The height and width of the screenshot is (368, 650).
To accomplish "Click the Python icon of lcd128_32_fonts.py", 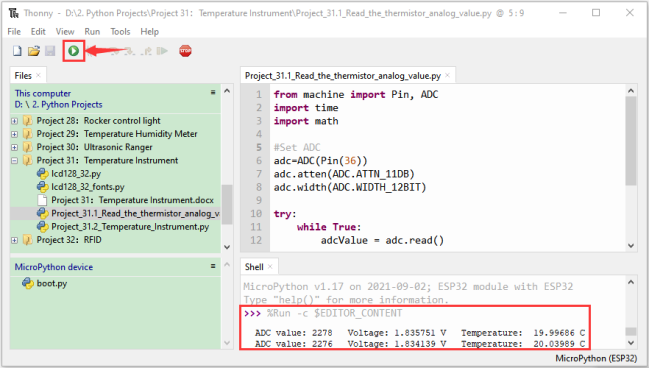I will point(42,187).
